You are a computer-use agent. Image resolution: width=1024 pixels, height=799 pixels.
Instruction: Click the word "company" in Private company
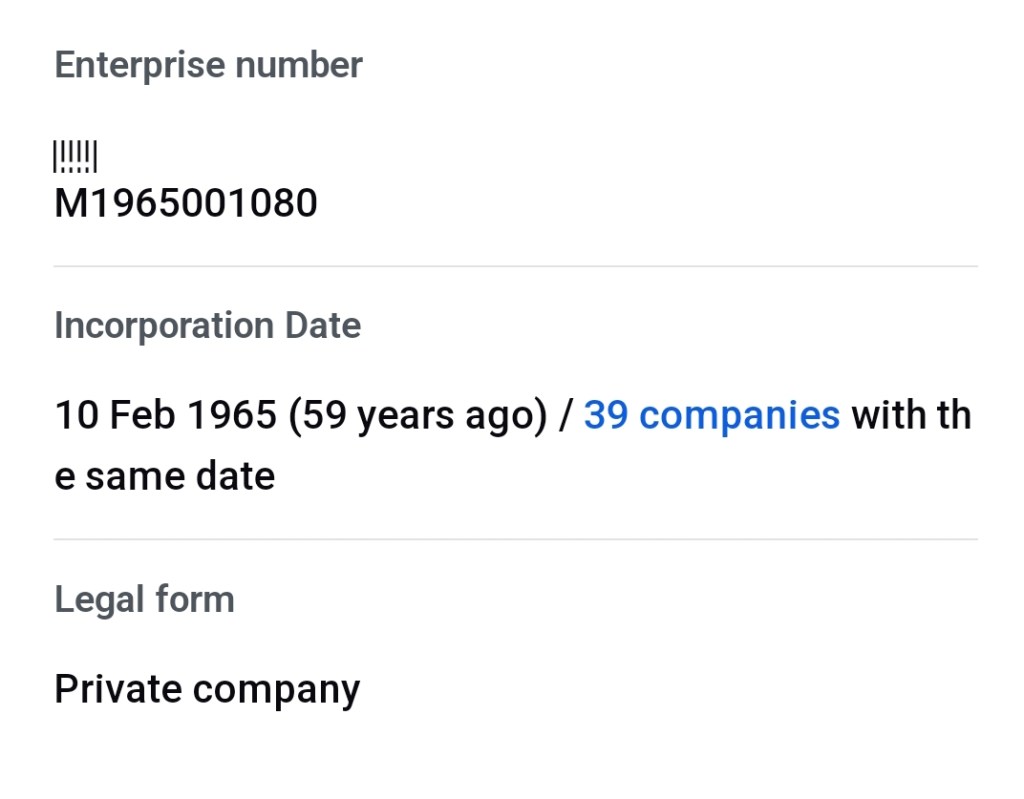click(276, 689)
